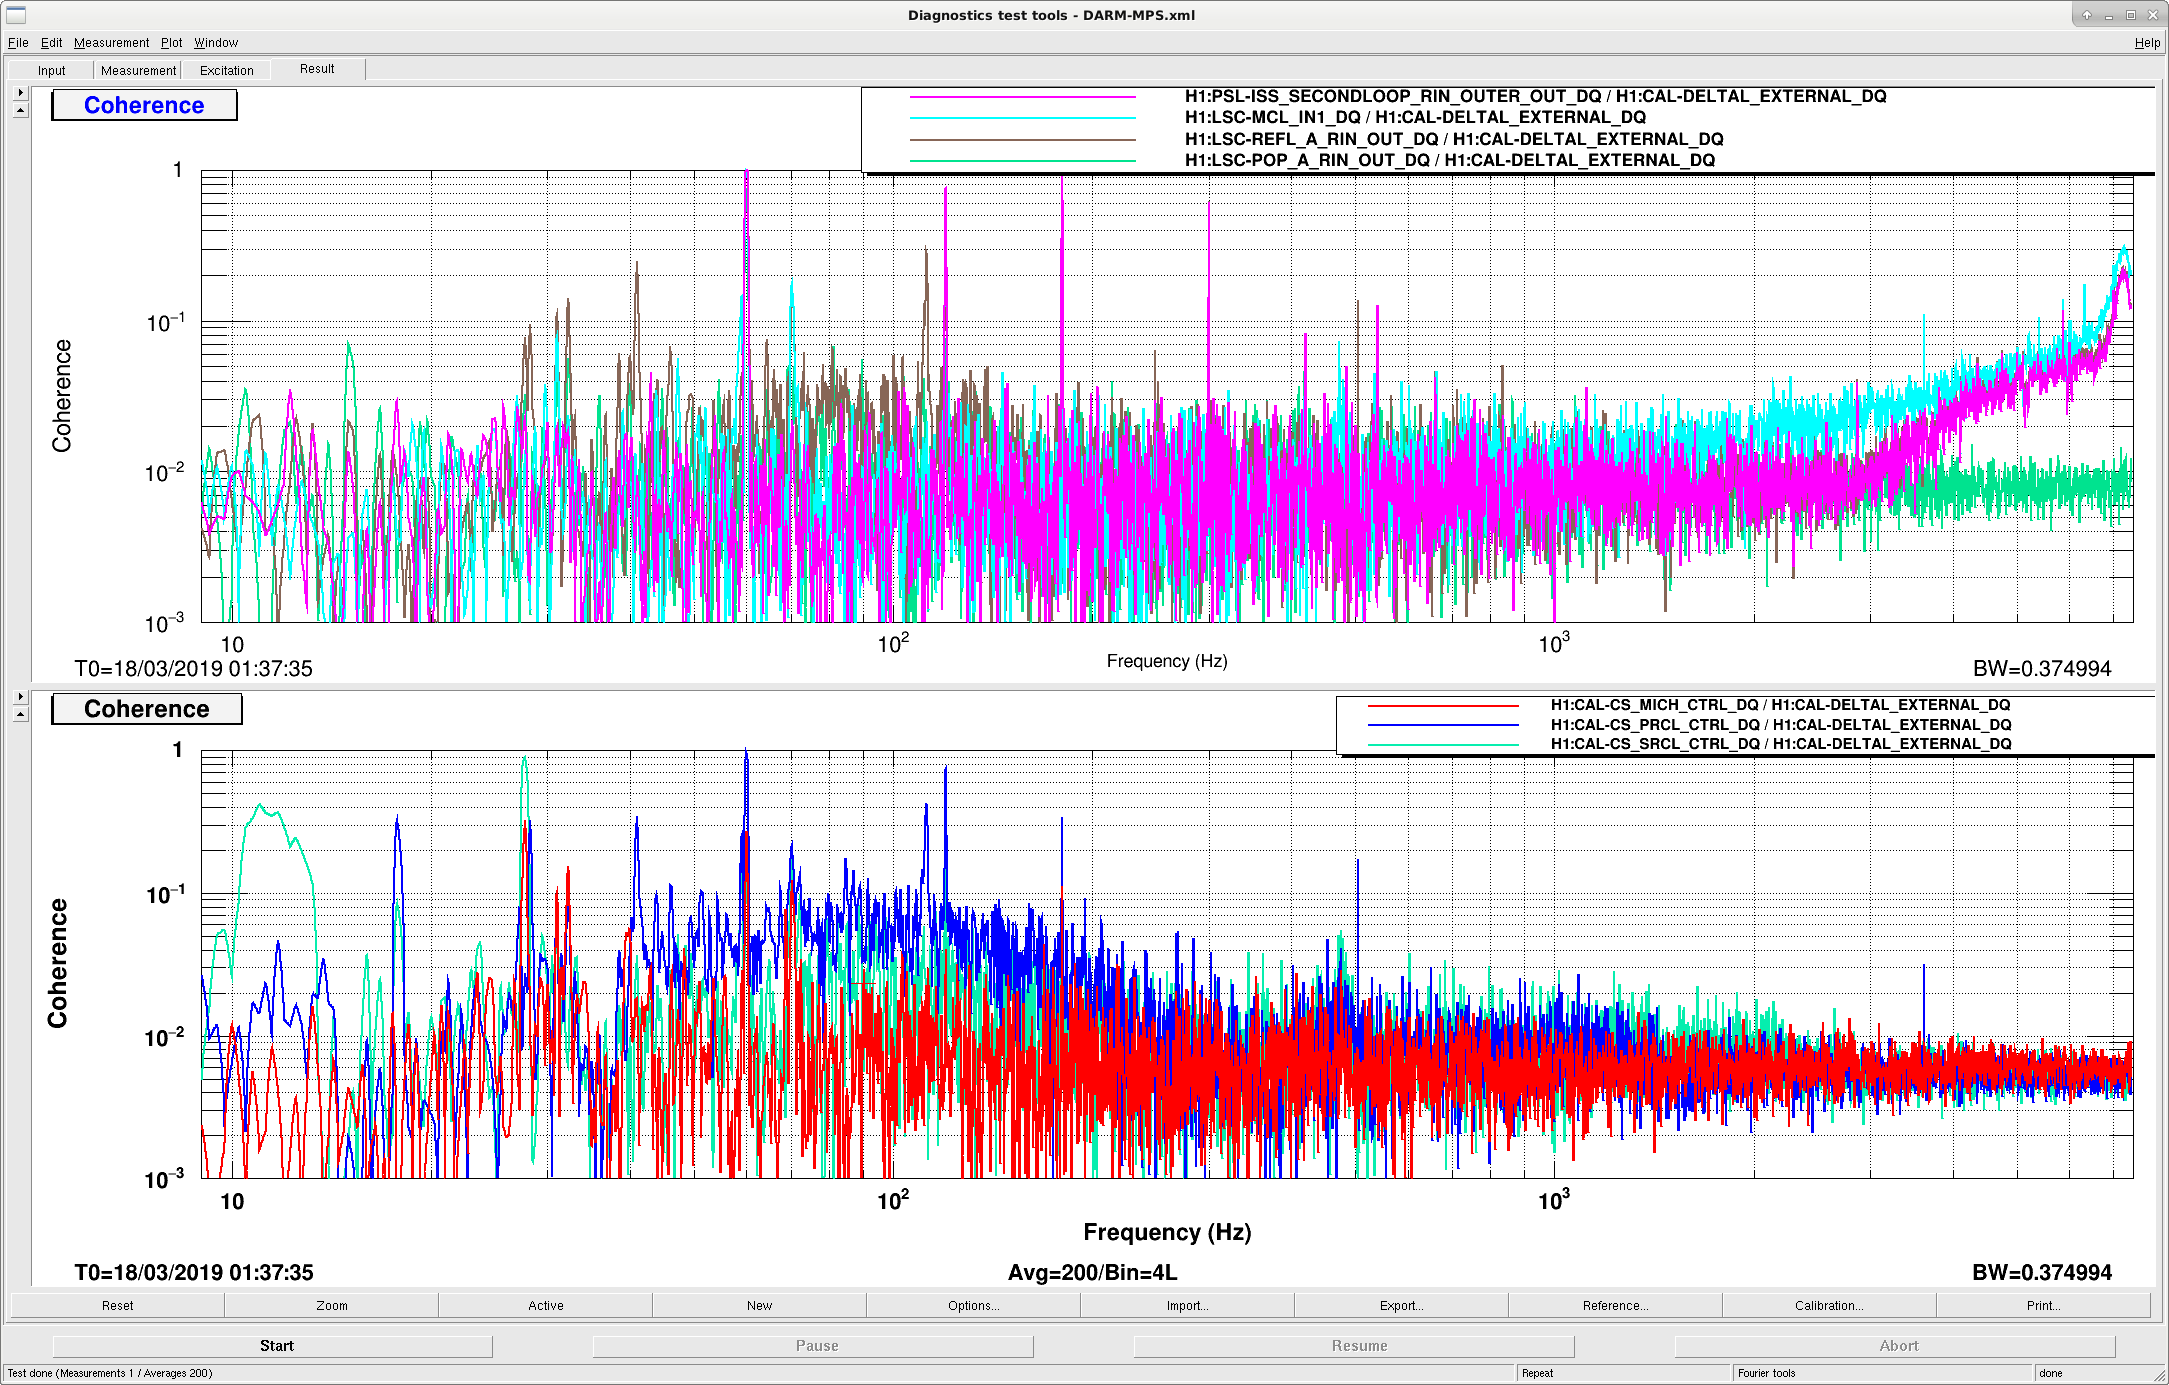Open the Calibration... dialog button
The height and width of the screenshot is (1385, 2169).
click(x=1829, y=1306)
